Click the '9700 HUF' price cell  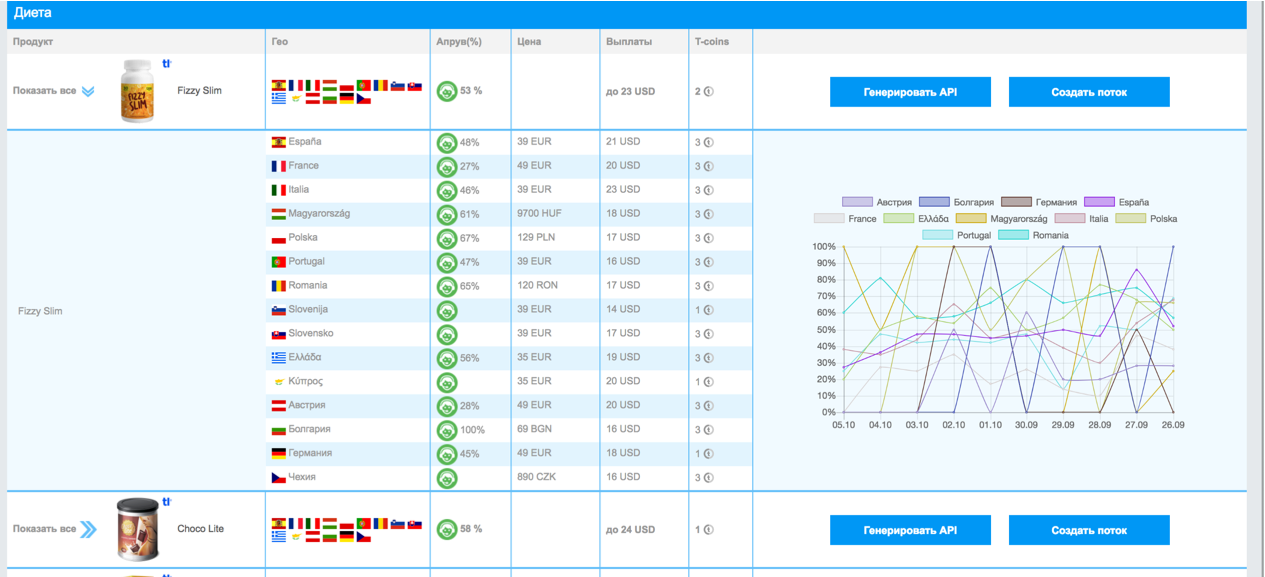540,214
